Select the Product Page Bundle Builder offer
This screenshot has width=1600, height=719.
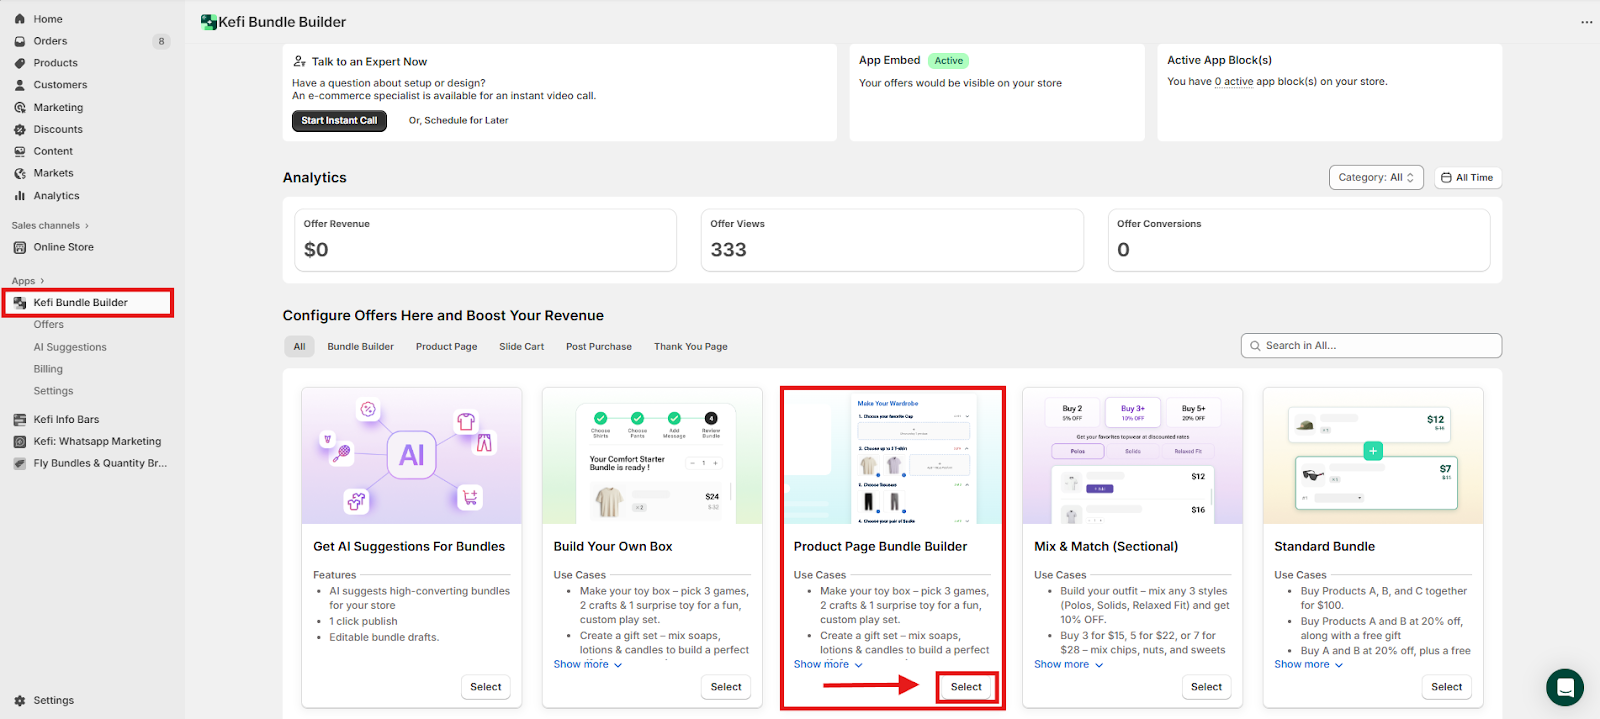(x=965, y=687)
